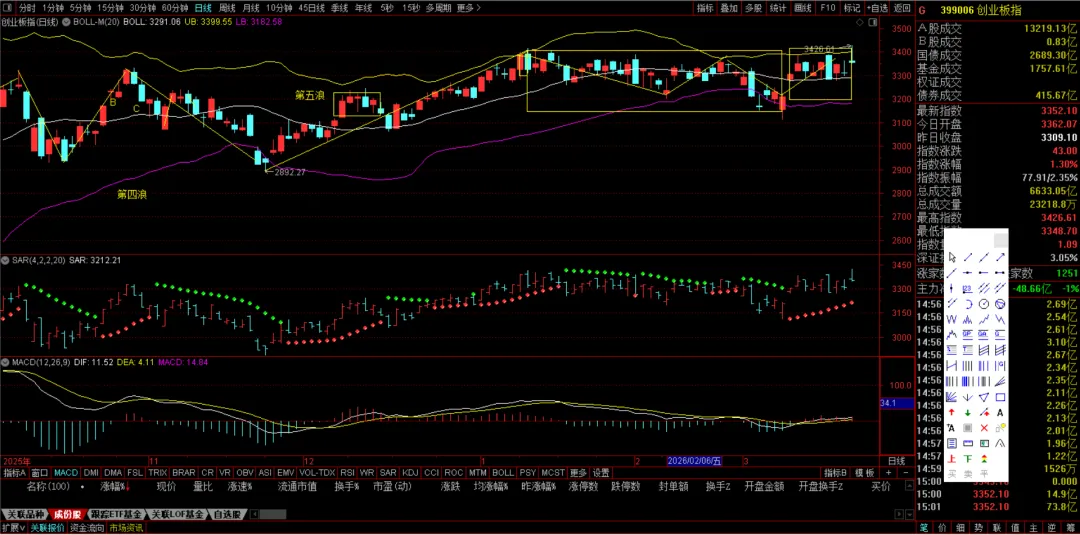Click the lightbulb icon in drawing palette

pos(1000,427)
